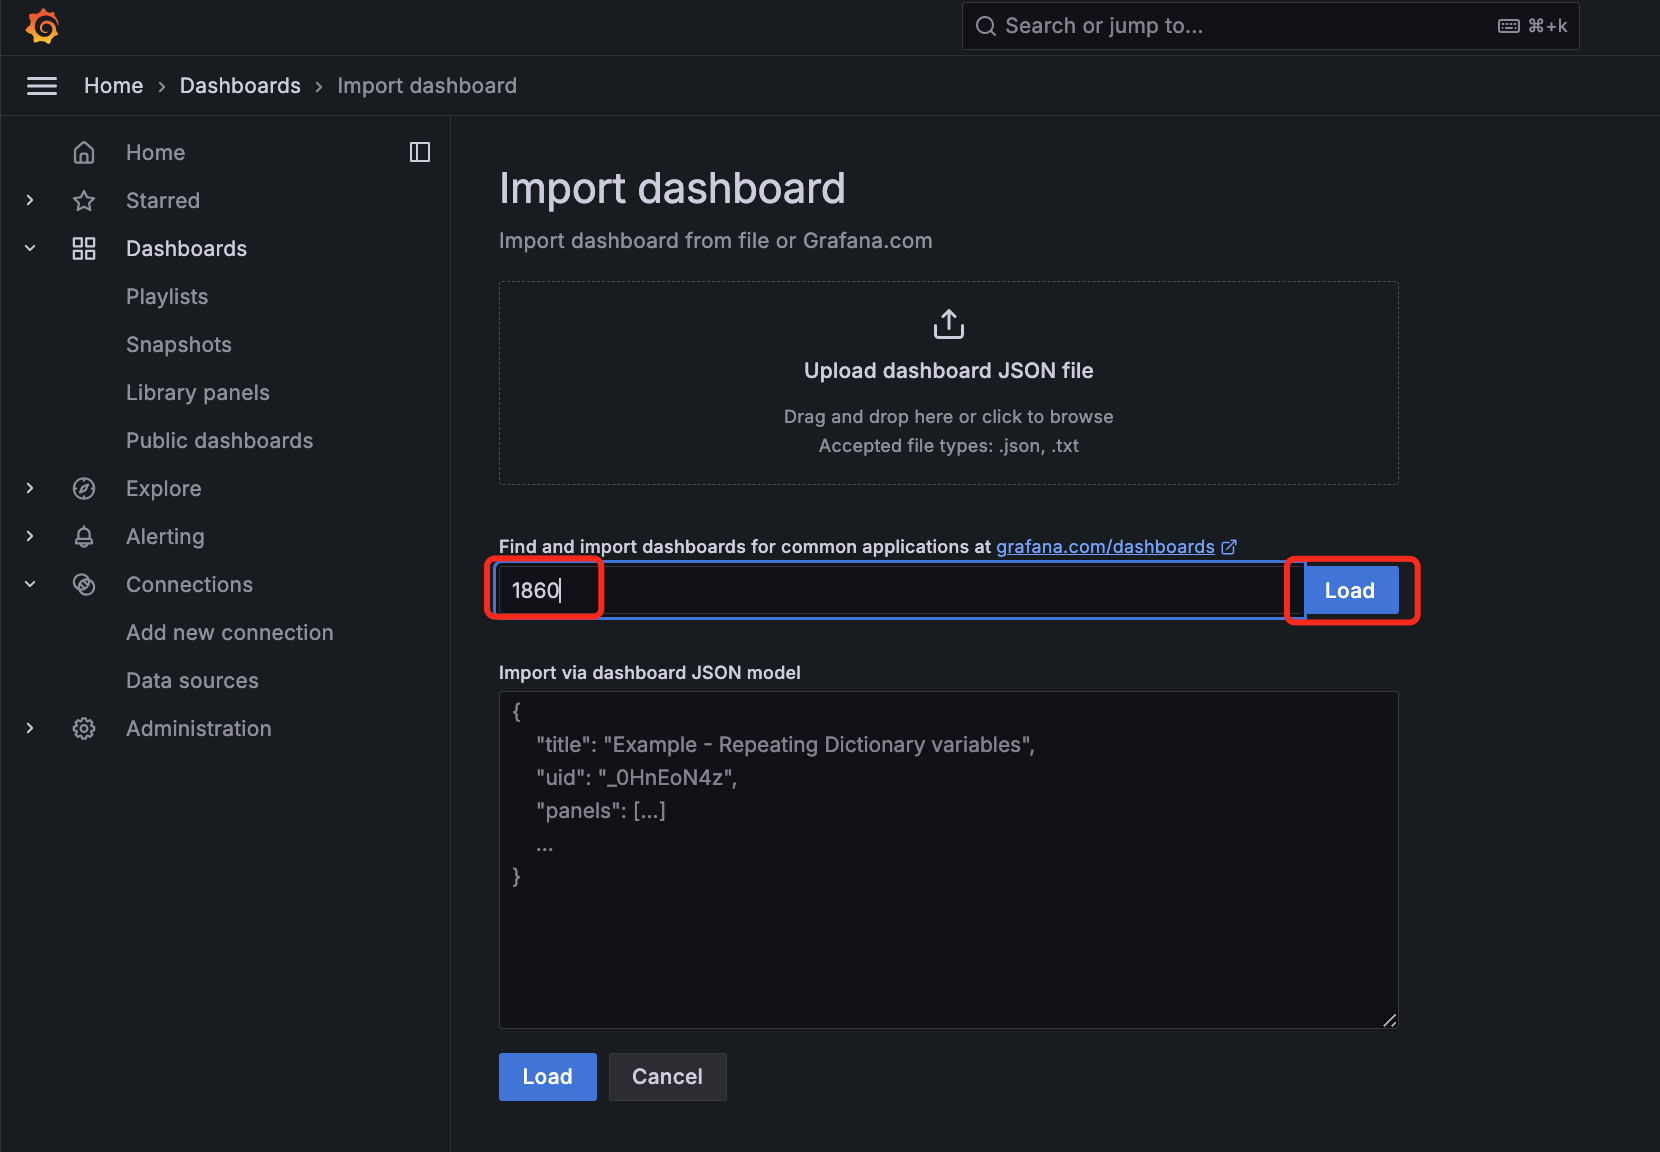Expand the Alerting section chevron
This screenshot has width=1660, height=1152.
(30, 536)
